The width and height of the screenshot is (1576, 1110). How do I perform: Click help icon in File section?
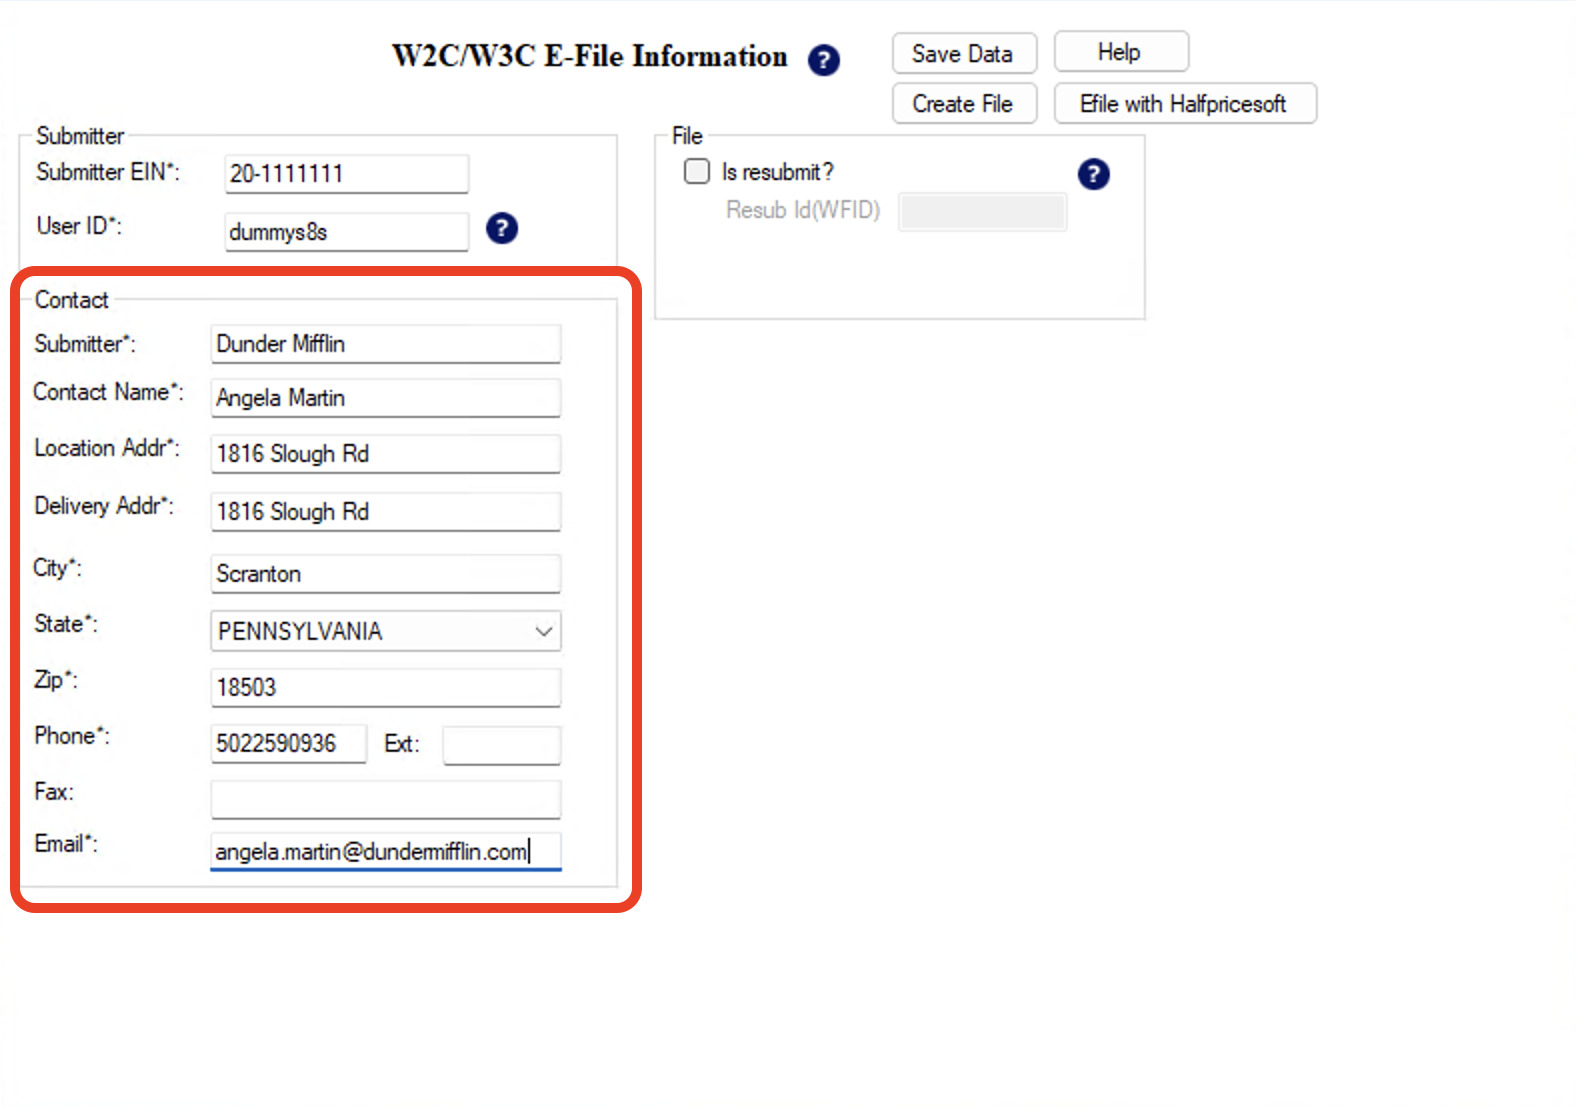1093,174
